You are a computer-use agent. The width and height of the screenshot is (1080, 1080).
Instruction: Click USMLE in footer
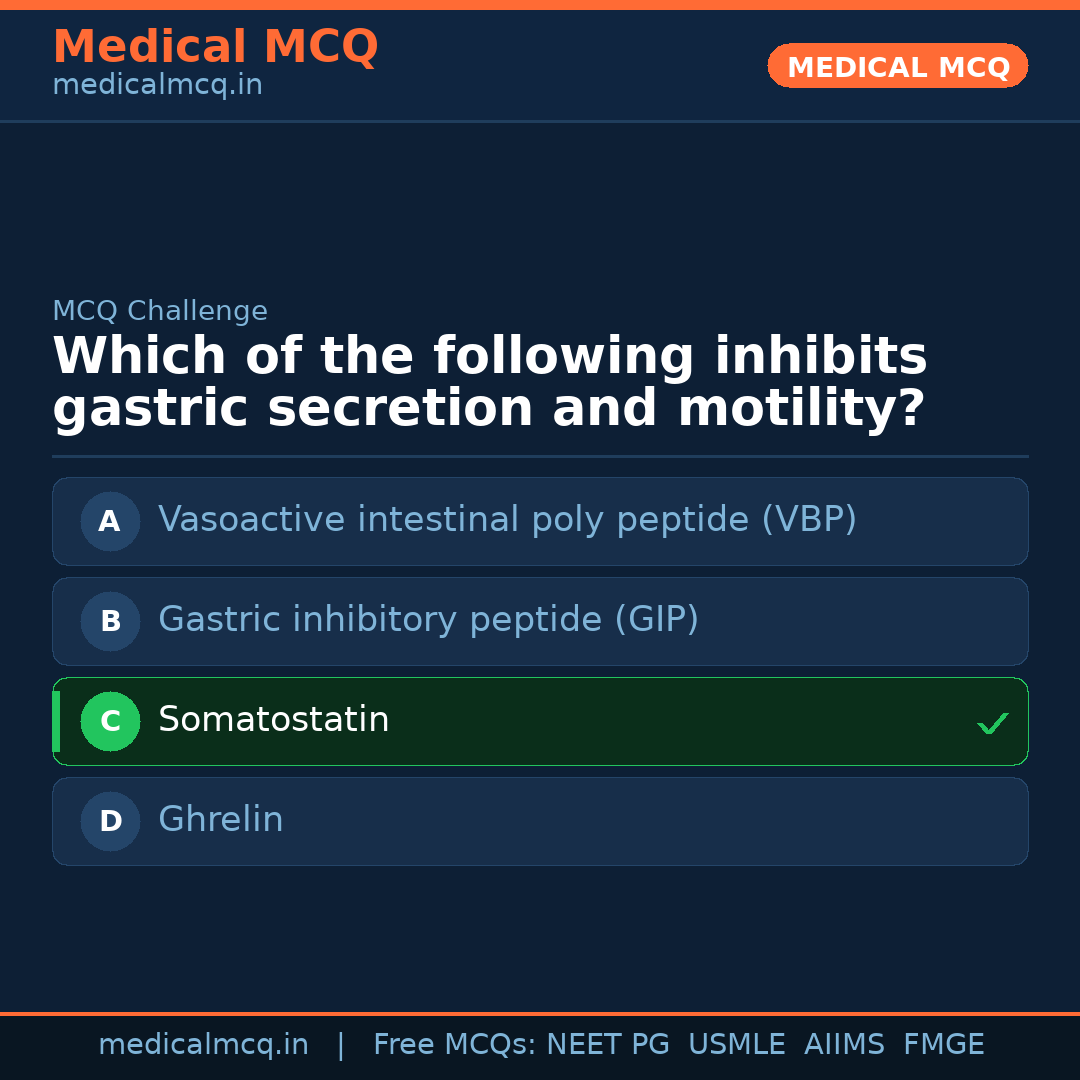pyautogui.click(x=736, y=1045)
